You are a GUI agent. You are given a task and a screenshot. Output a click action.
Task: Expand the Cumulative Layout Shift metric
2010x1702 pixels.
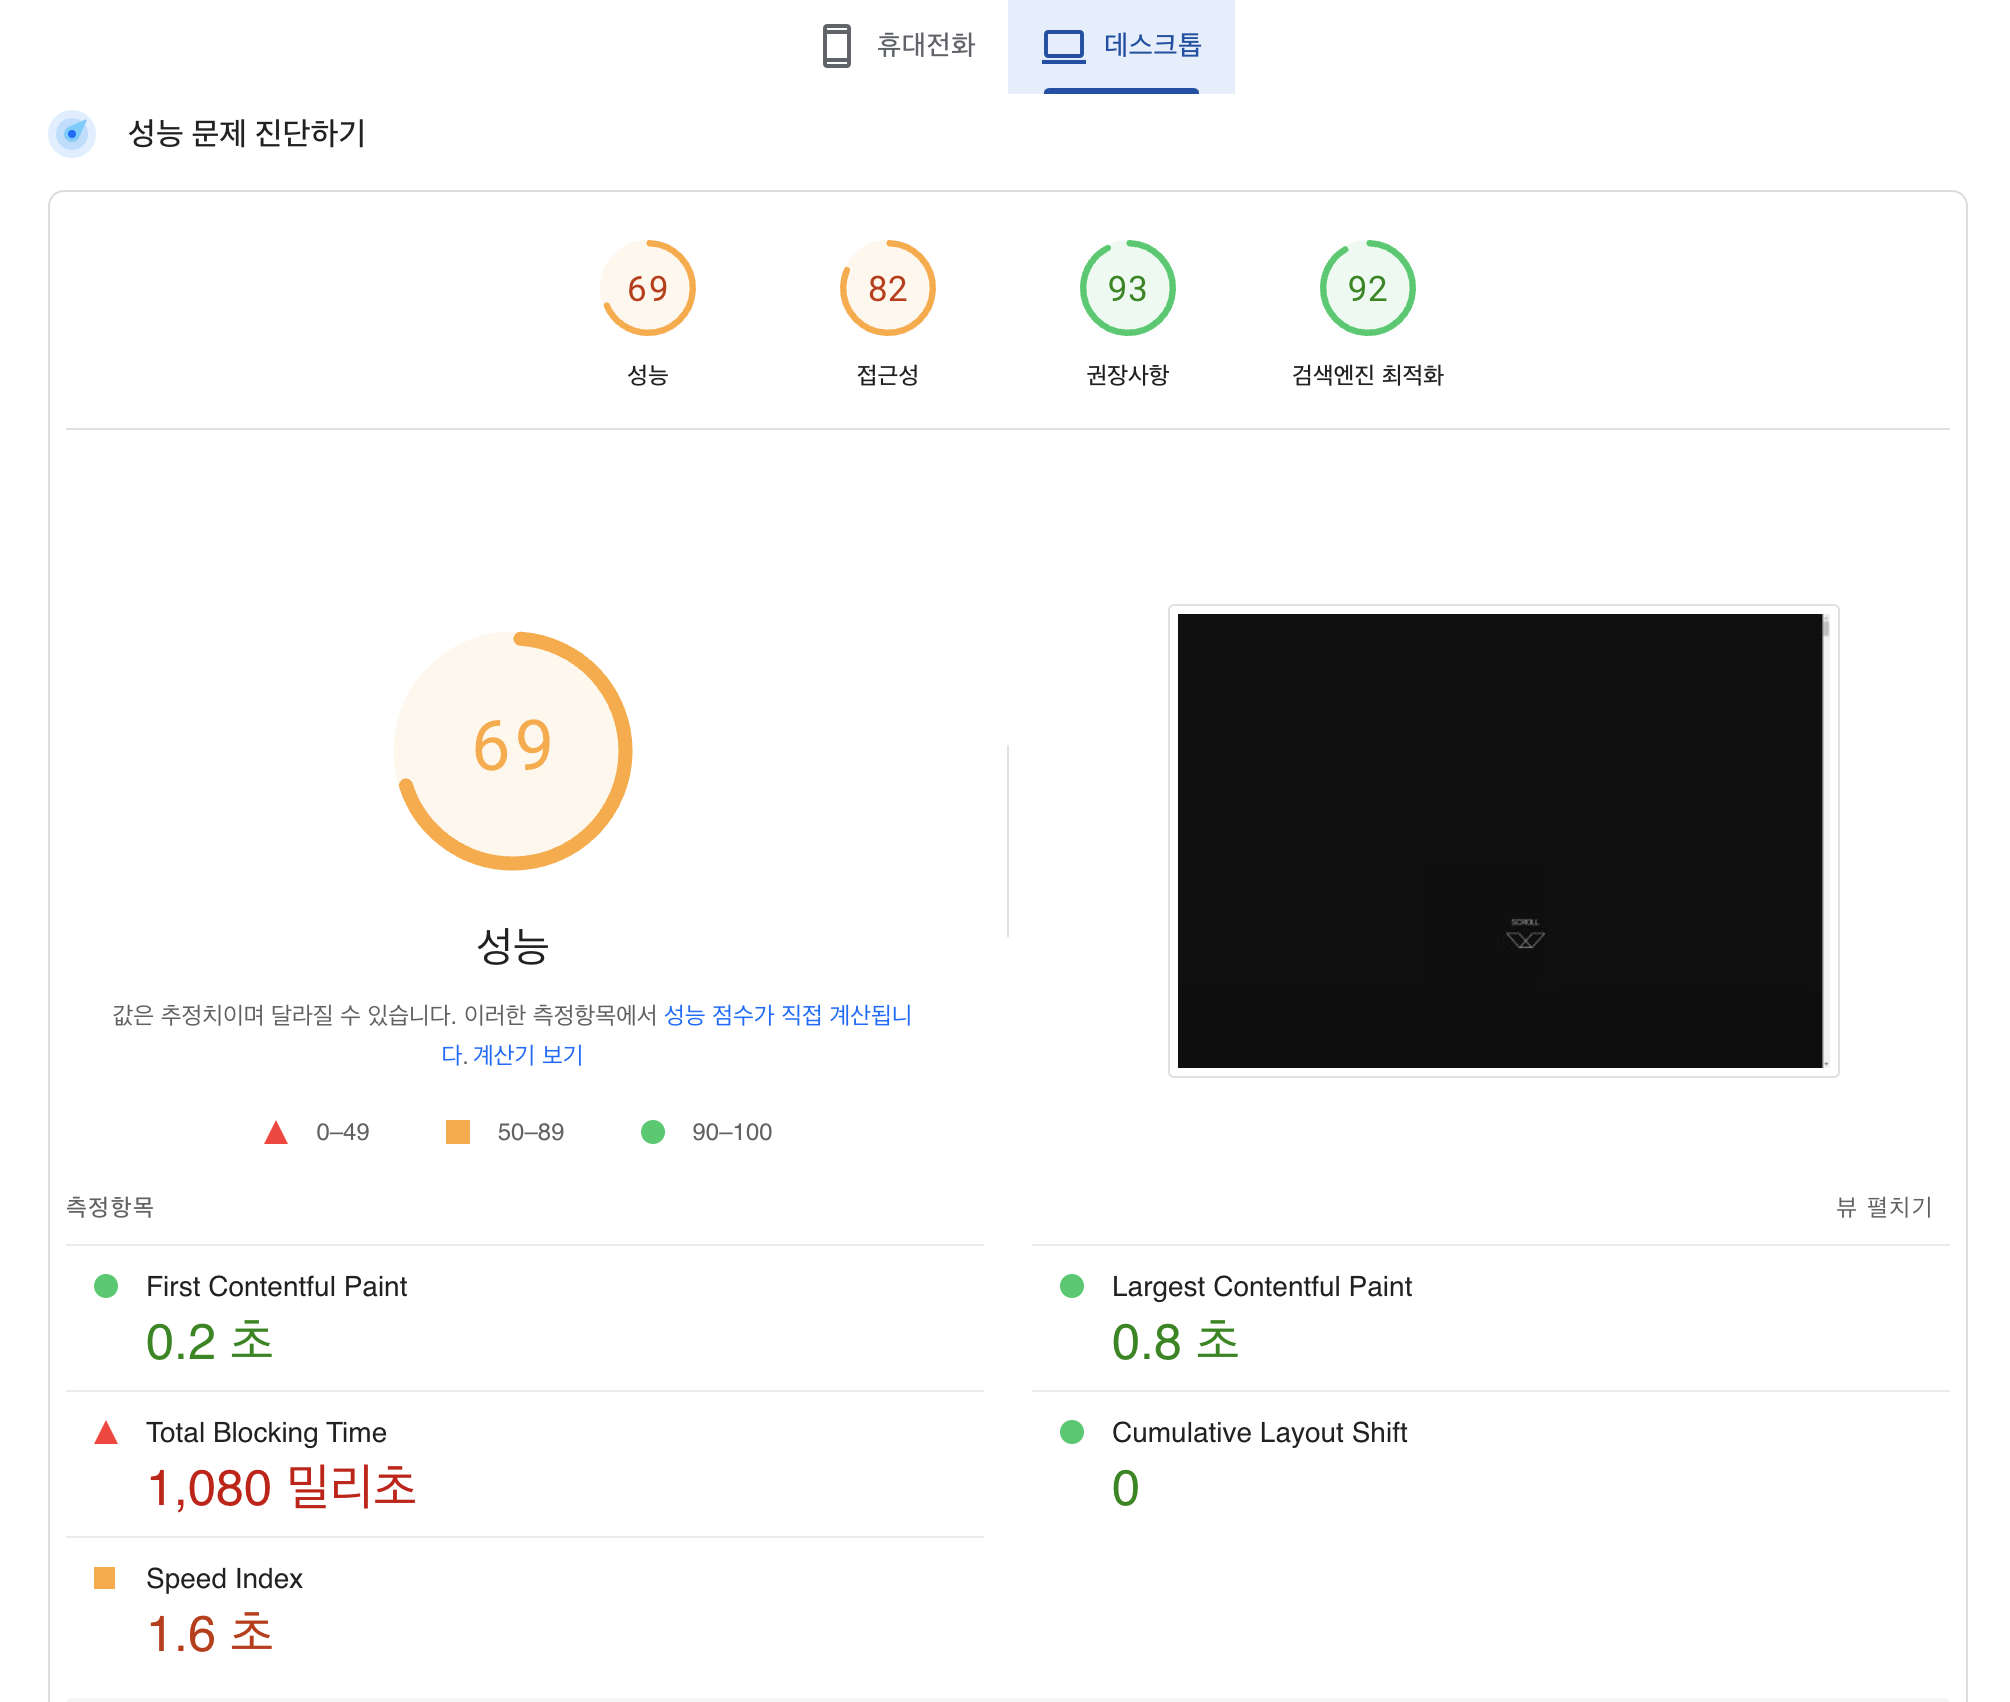pos(1258,1433)
